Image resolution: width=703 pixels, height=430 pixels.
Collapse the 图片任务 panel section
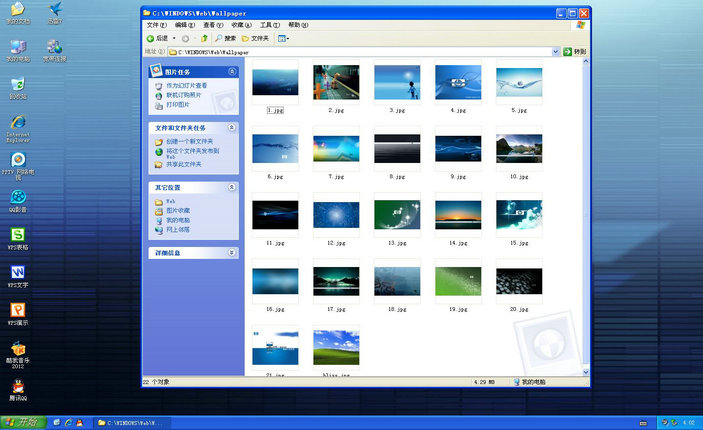coord(233,72)
